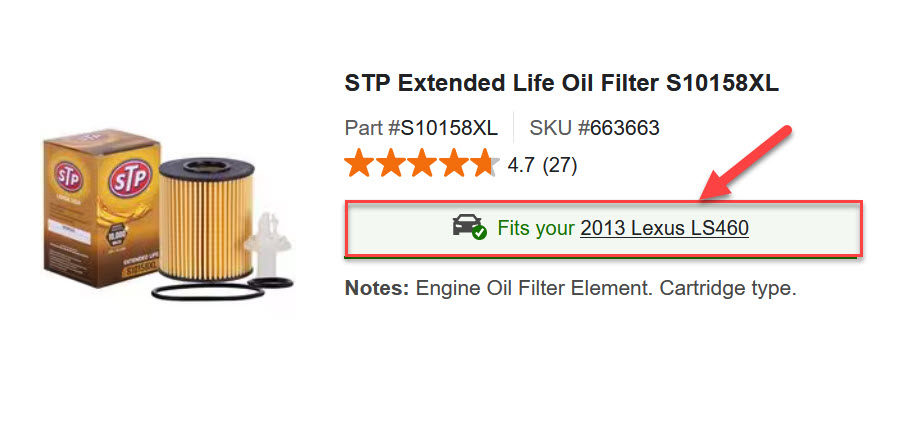Screen dimensions: 900x421
Task: Click the first orange rating star
Action: point(360,163)
